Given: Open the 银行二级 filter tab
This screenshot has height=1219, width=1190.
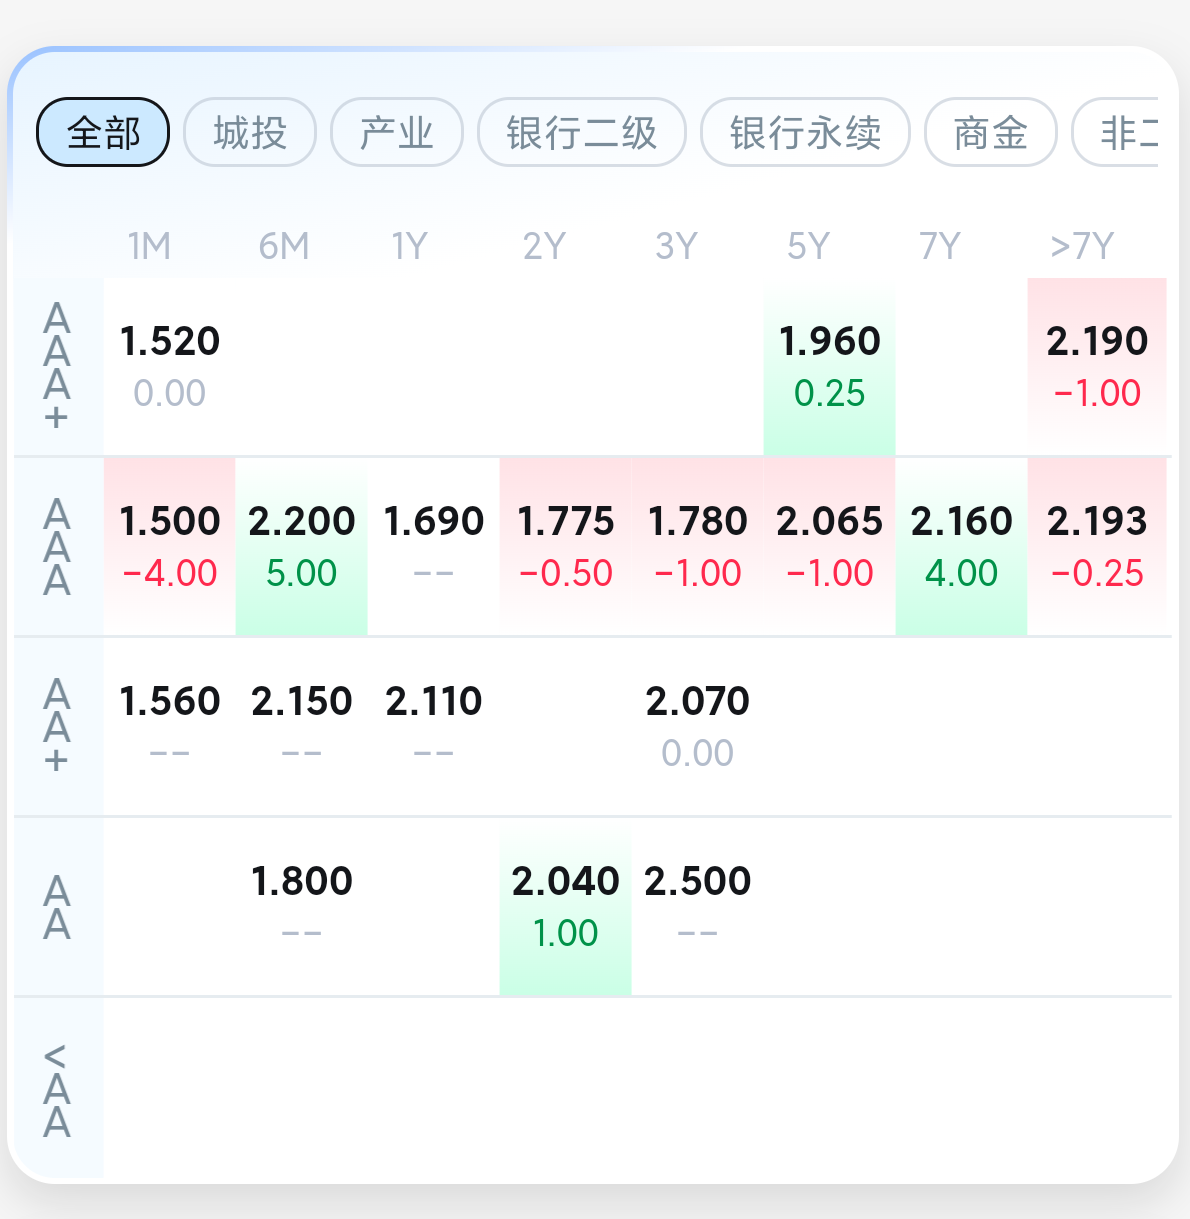Looking at the screenshot, I should tap(581, 132).
